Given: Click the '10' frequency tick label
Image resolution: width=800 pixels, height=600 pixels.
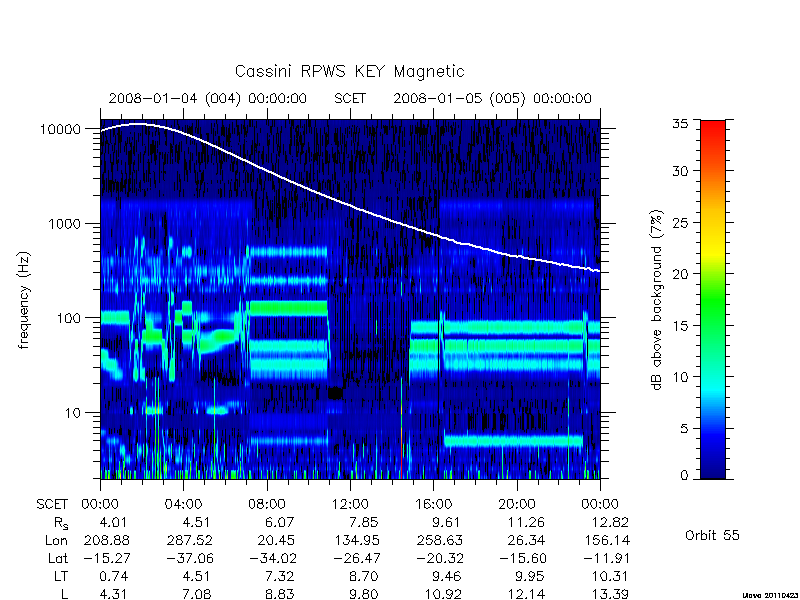Looking at the screenshot, I should coord(73,413).
